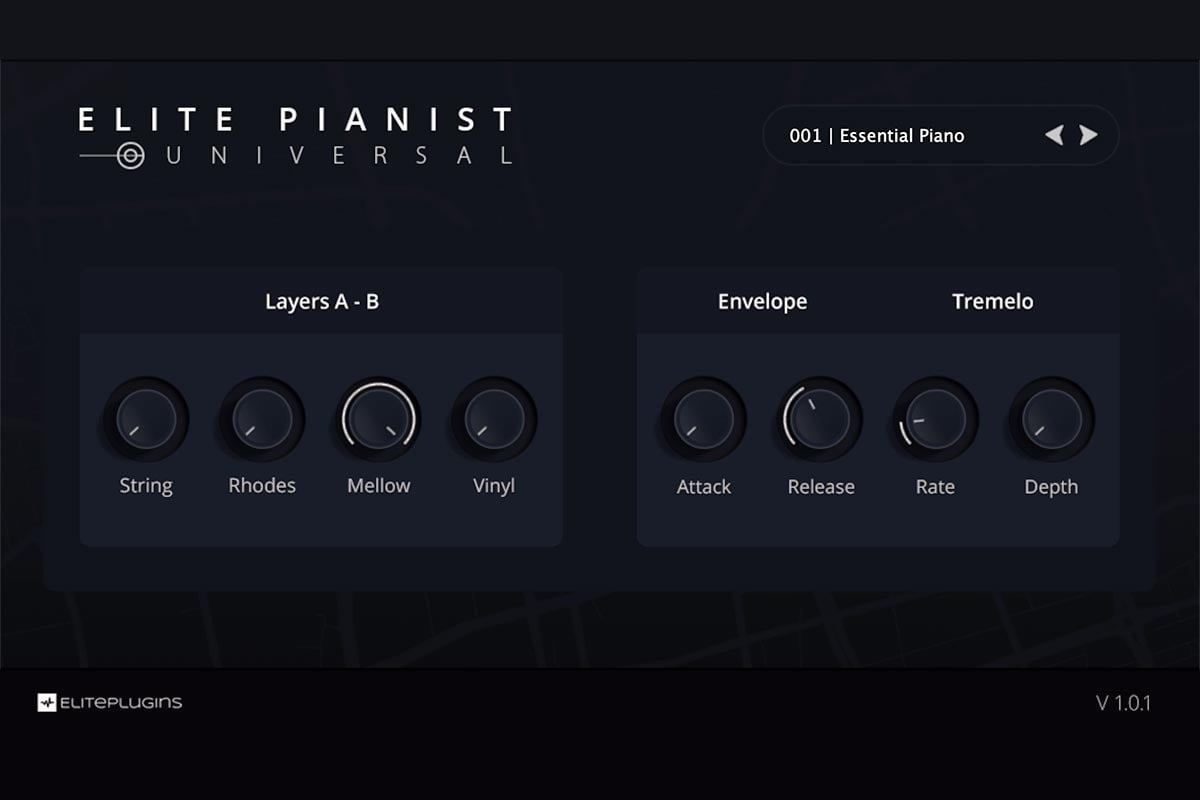The image size is (1200, 800).
Task: Click the Mellow label
Action: point(379,486)
